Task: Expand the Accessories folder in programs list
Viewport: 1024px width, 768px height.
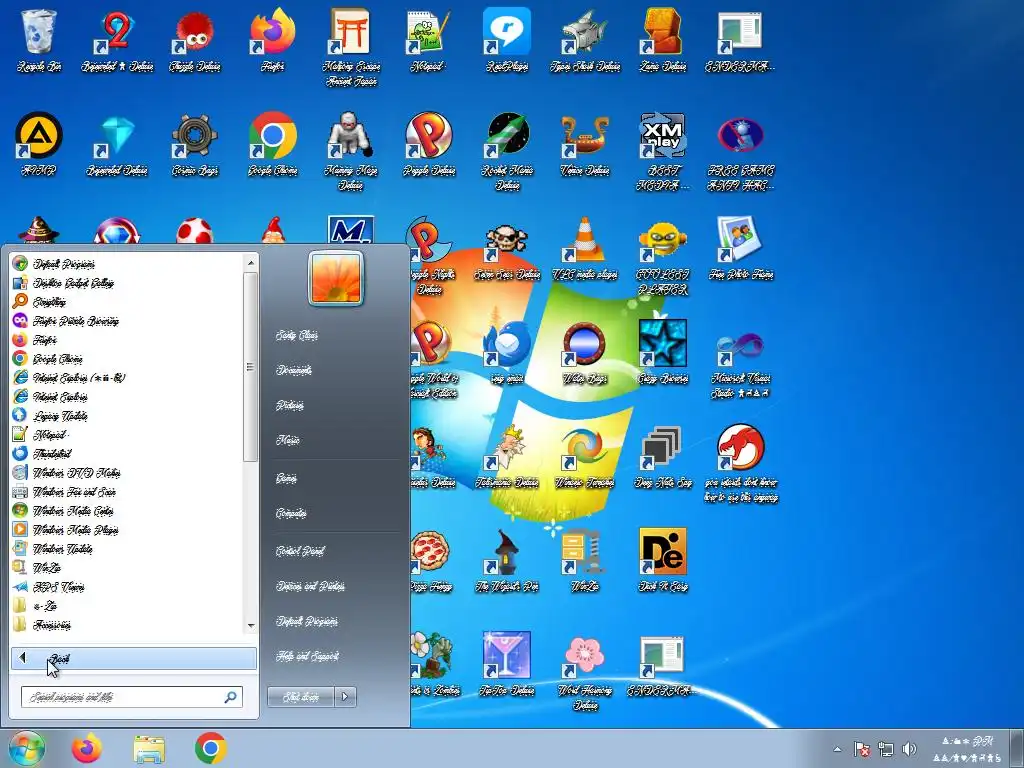Action: [127, 625]
